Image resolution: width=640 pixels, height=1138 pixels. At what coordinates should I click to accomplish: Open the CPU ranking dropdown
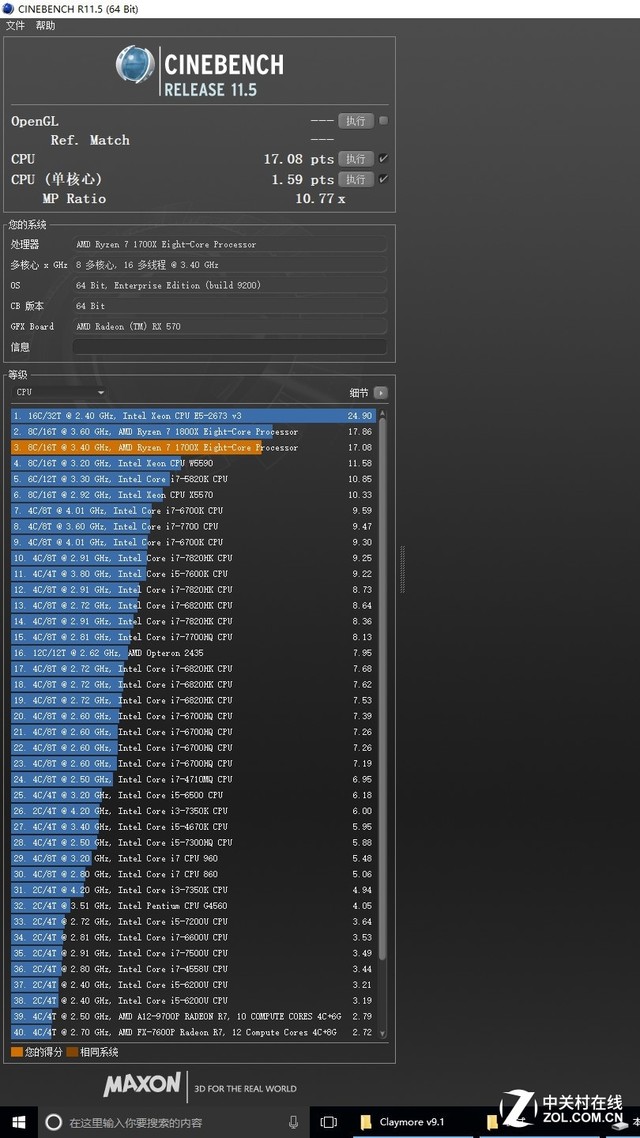pyautogui.click(x=60, y=392)
